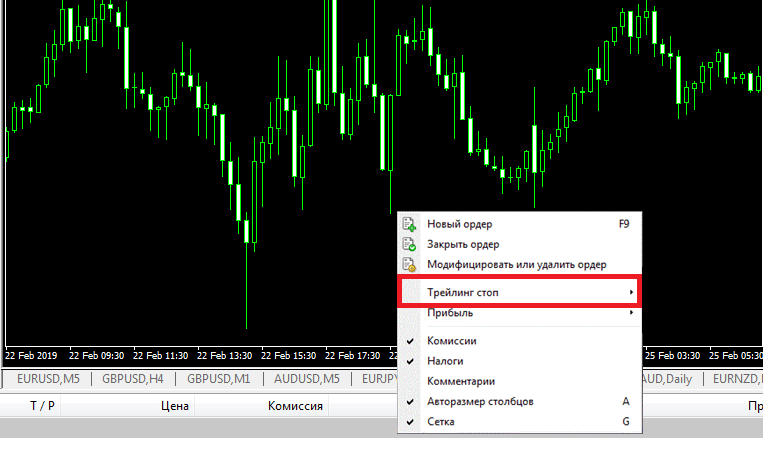The height and width of the screenshot is (476, 763).
Task: Select Модифицировать или удалить ордер entry
Action: (x=517, y=265)
